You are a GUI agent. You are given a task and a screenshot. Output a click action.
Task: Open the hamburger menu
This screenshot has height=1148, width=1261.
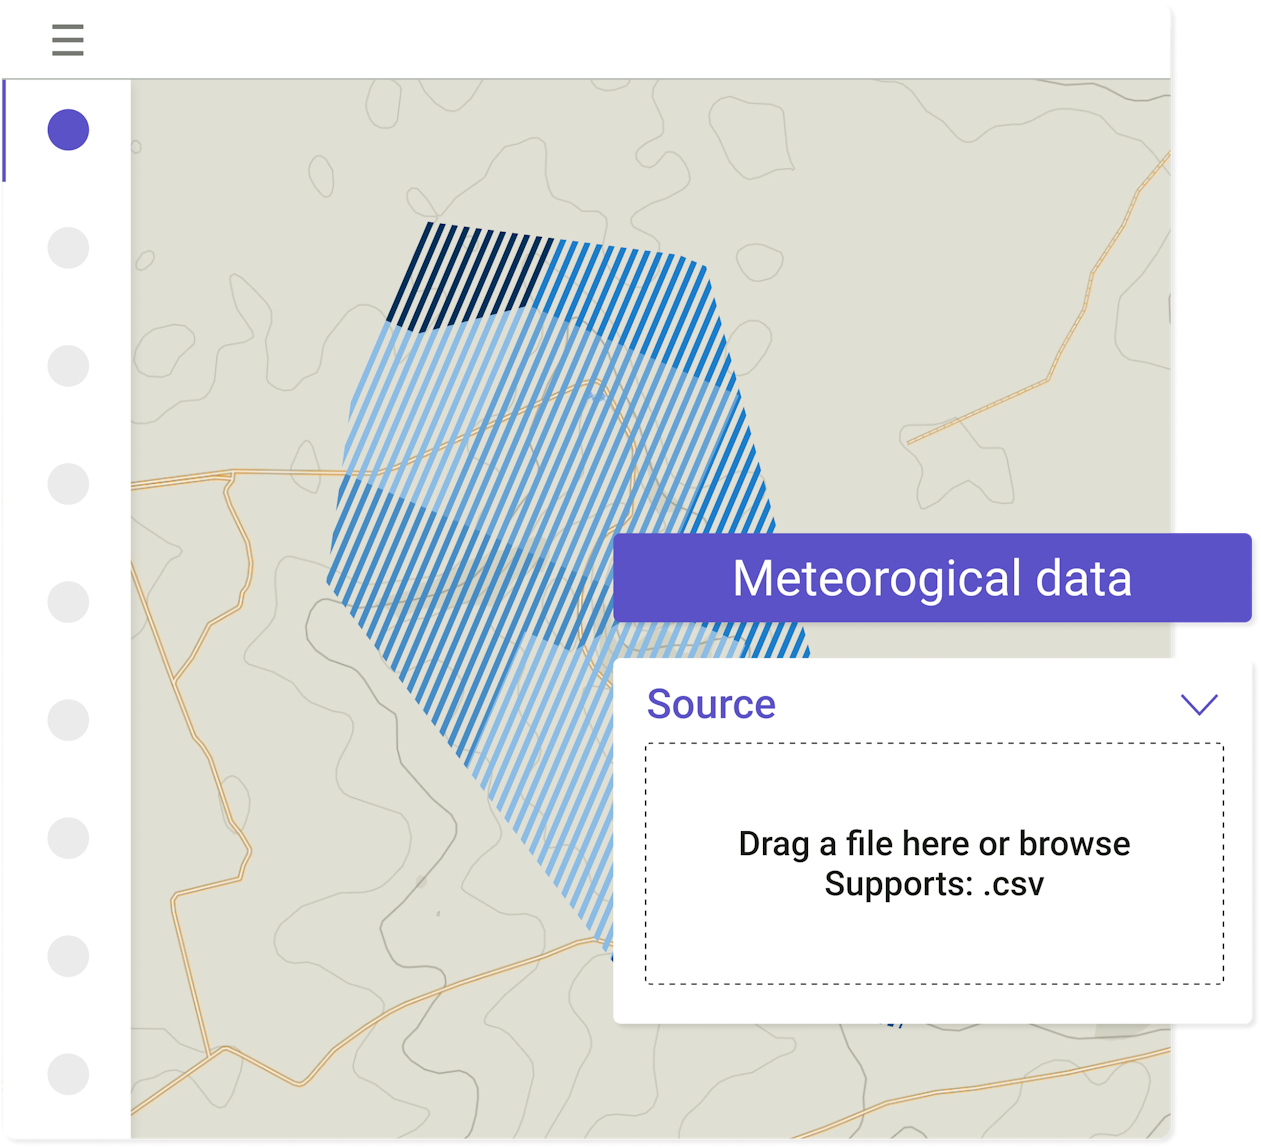(x=68, y=40)
